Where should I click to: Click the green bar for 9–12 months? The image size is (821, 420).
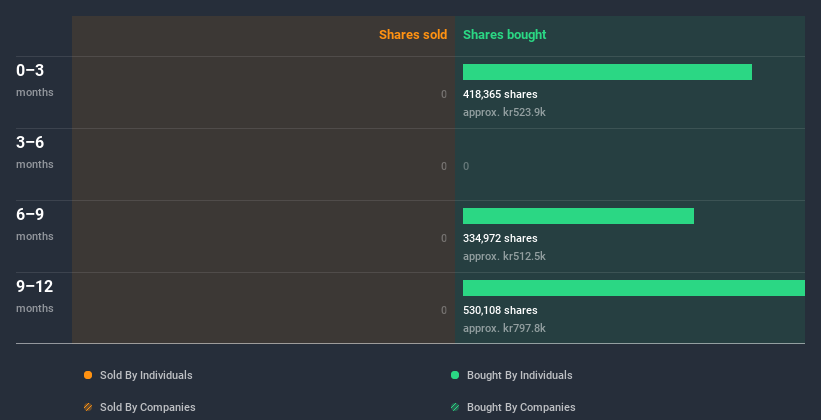click(634, 288)
